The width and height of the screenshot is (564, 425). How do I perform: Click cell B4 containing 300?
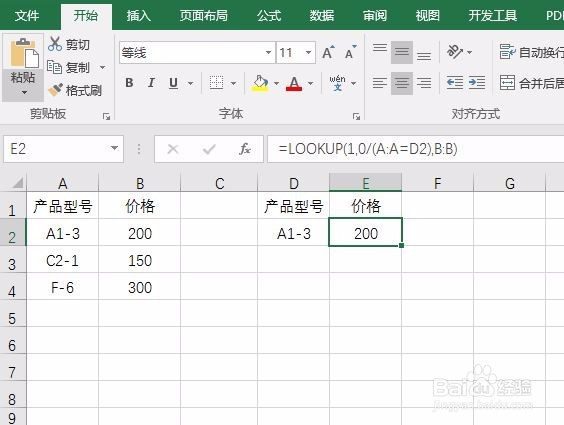[140, 287]
